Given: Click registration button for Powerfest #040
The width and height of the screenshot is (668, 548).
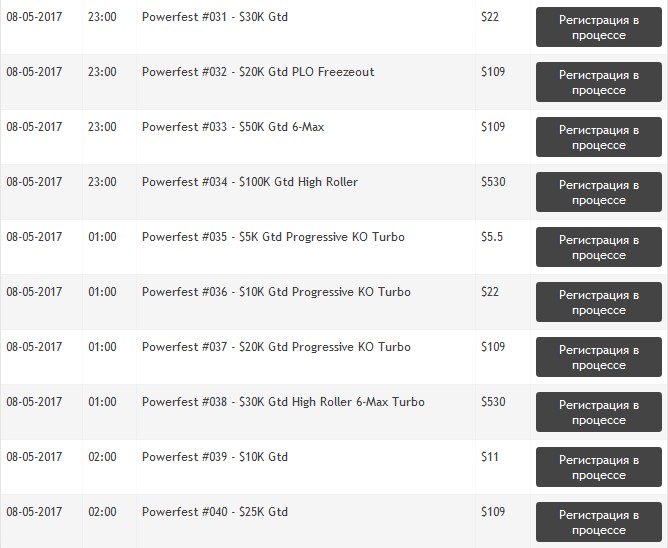Looking at the screenshot, I should click(599, 522).
